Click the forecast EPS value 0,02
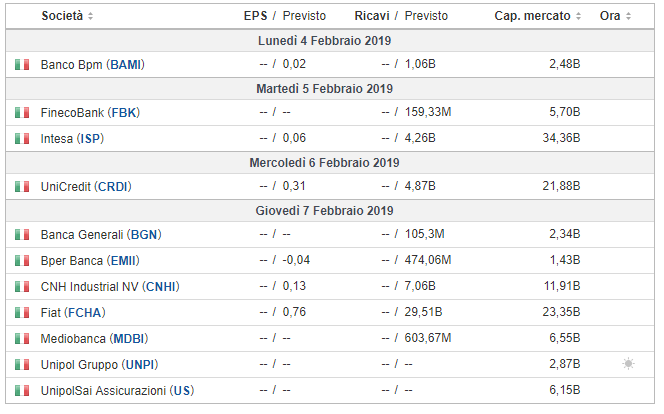This screenshot has width=664, height=414. coord(294,64)
